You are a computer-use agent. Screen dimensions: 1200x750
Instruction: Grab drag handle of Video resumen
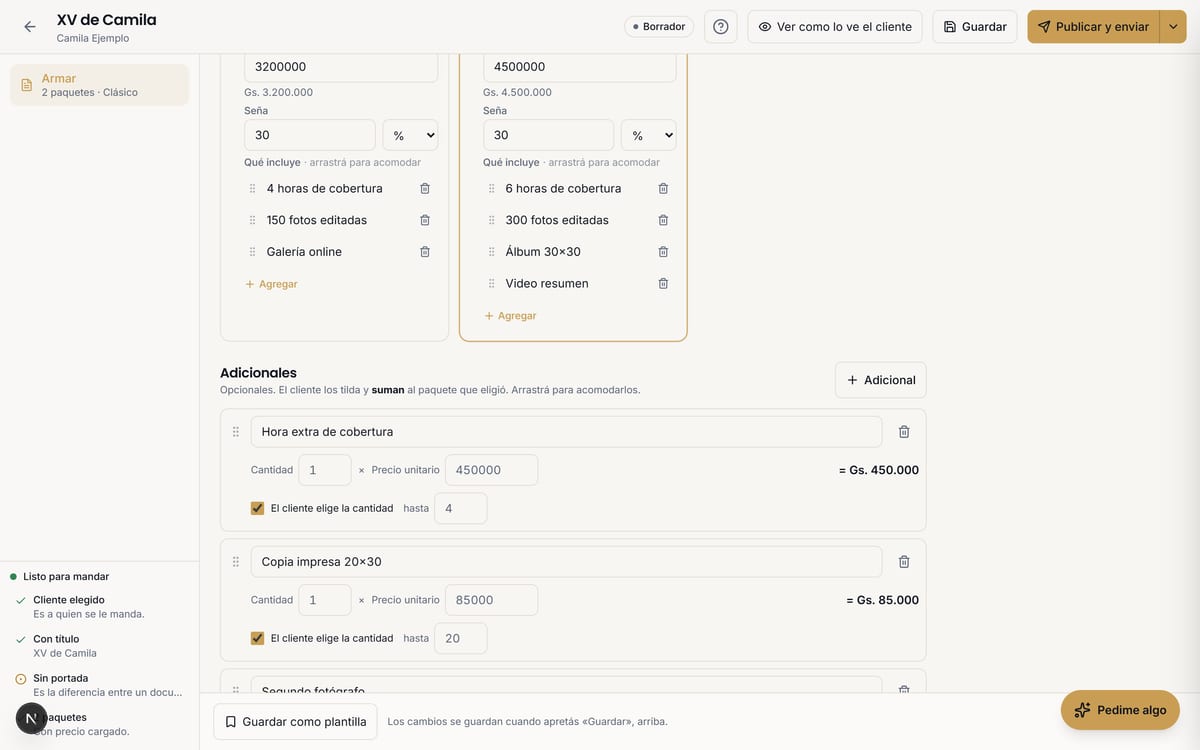click(491, 283)
